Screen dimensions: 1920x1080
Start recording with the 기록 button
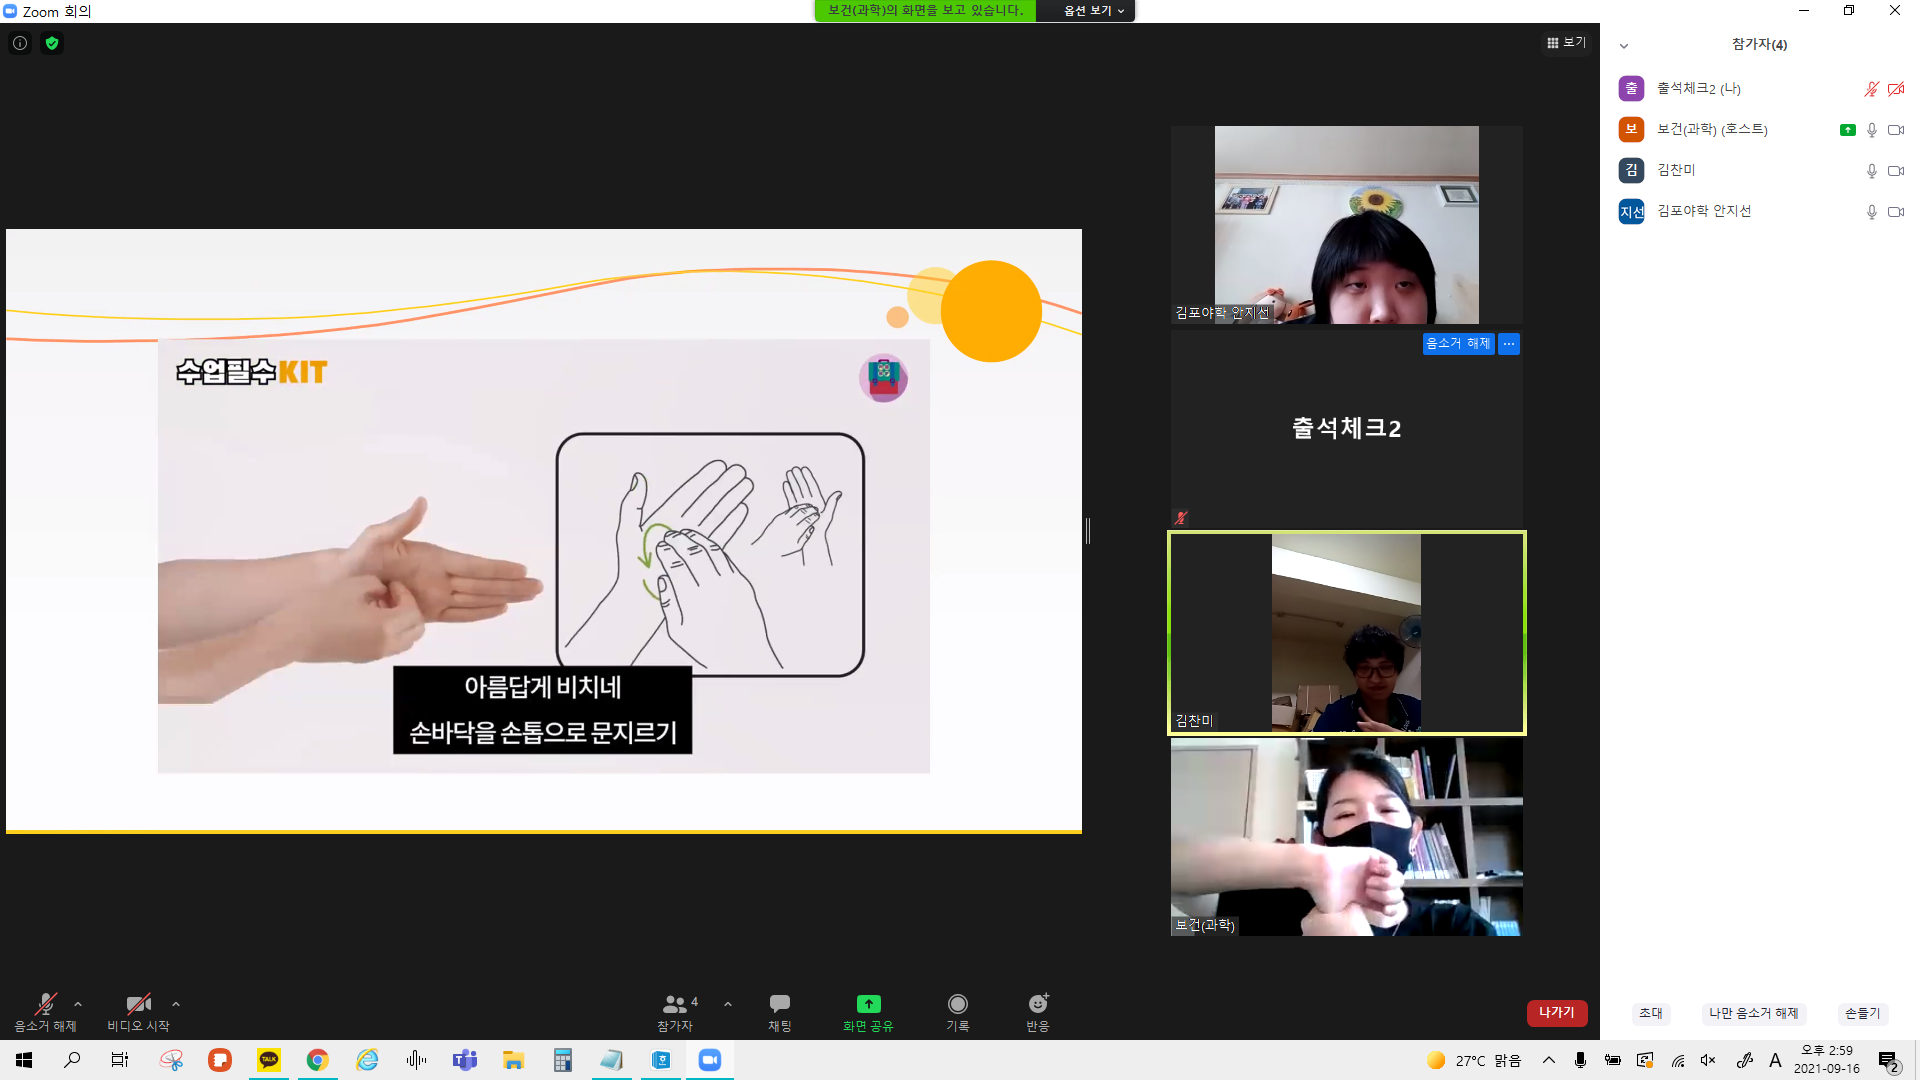point(958,1012)
